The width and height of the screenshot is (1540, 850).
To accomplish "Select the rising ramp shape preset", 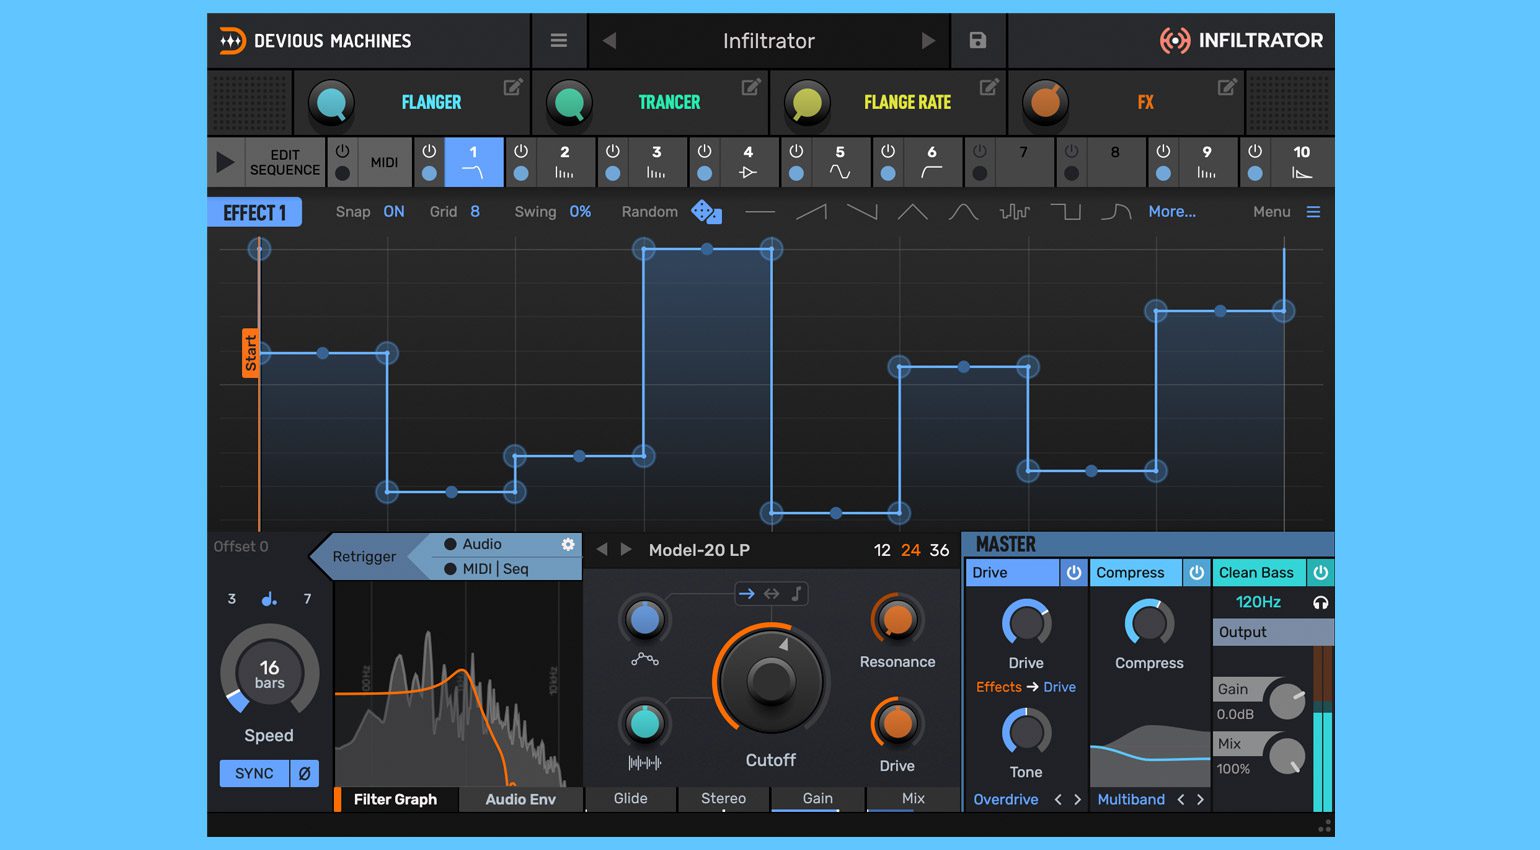I will pos(811,211).
